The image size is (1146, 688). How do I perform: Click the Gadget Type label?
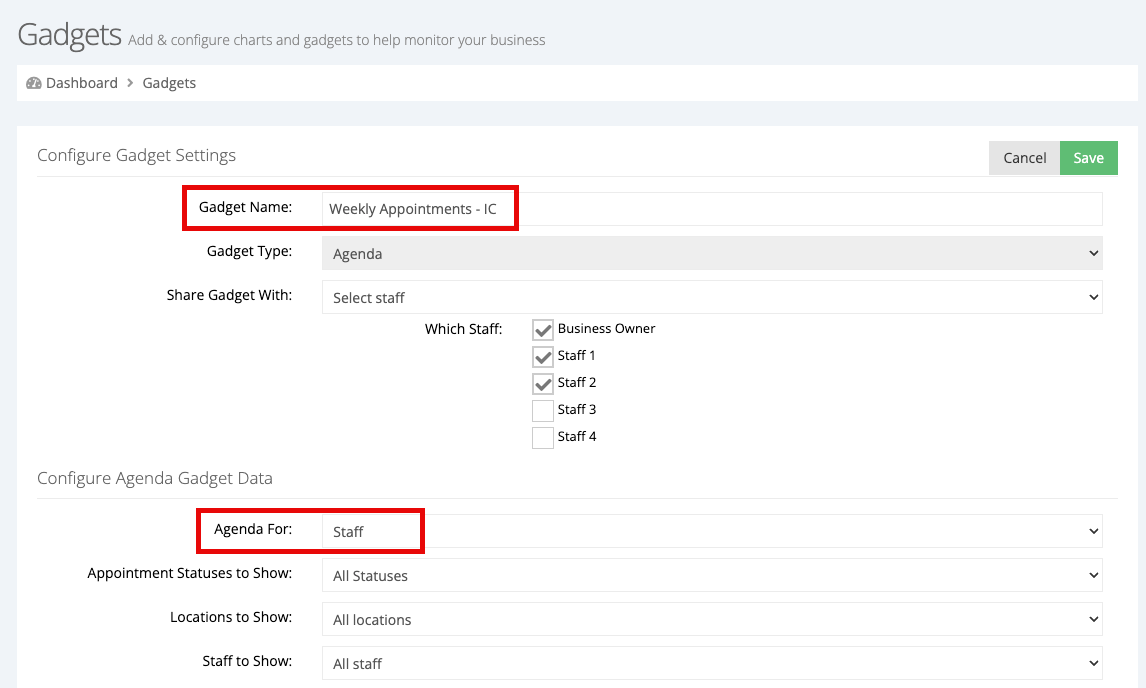(x=249, y=252)
